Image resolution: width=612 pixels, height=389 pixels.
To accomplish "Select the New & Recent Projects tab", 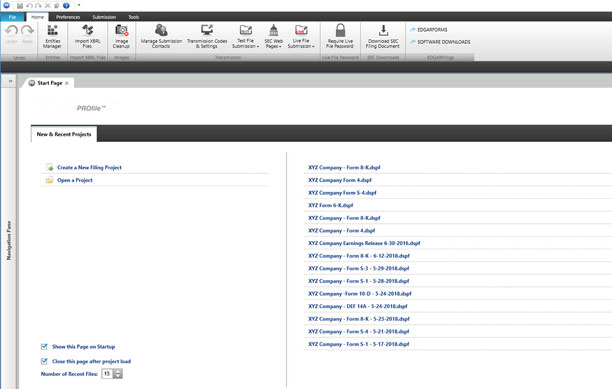I will pyautogui.click(x=64, y=134).
